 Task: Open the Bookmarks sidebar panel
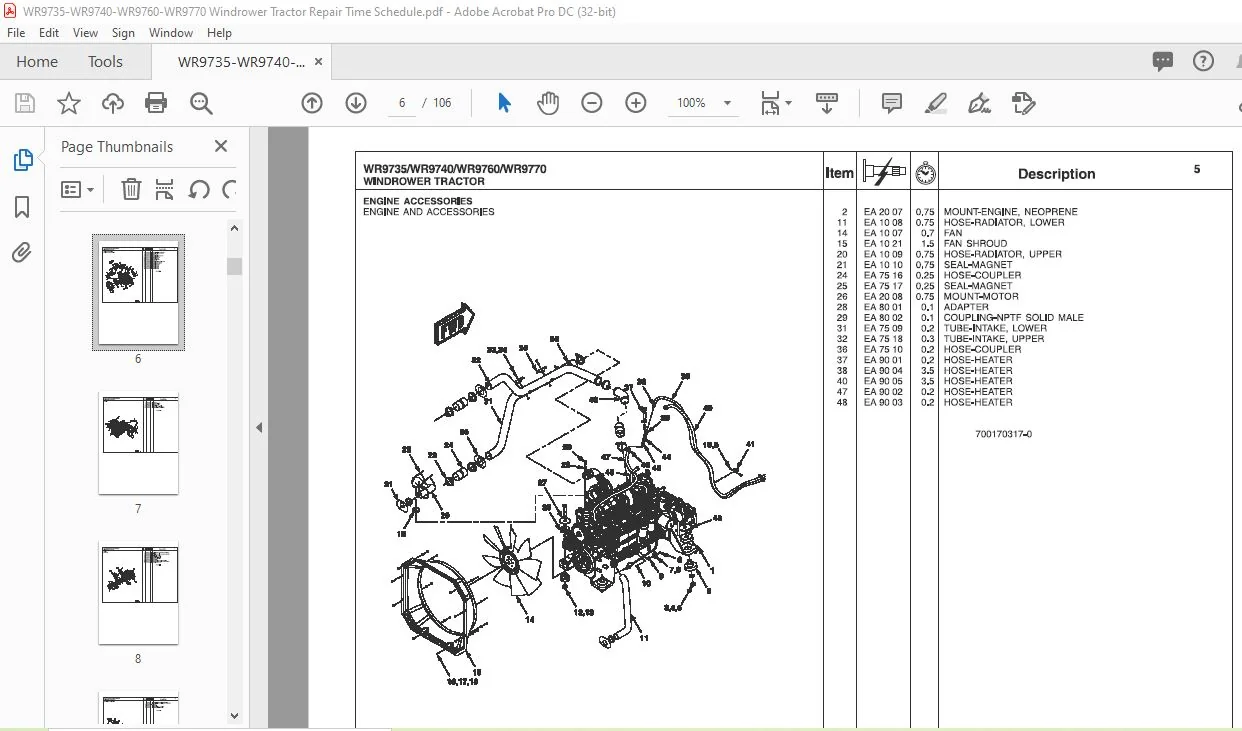(22, 207)
